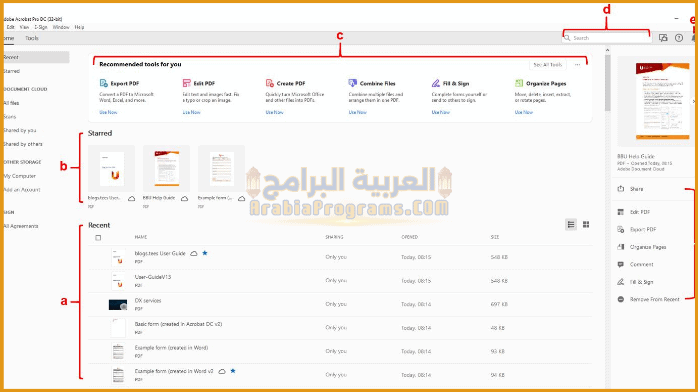Click Add an Account in sidebar
The image size is (698, 392).
[x=22, y=190]
